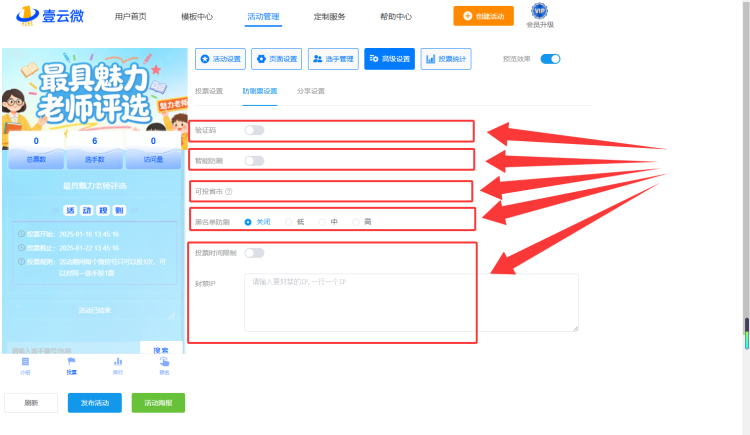Open the VIP 会员升级 badge icon
This screenshot has height=435, width=750.
click(540, 11)
